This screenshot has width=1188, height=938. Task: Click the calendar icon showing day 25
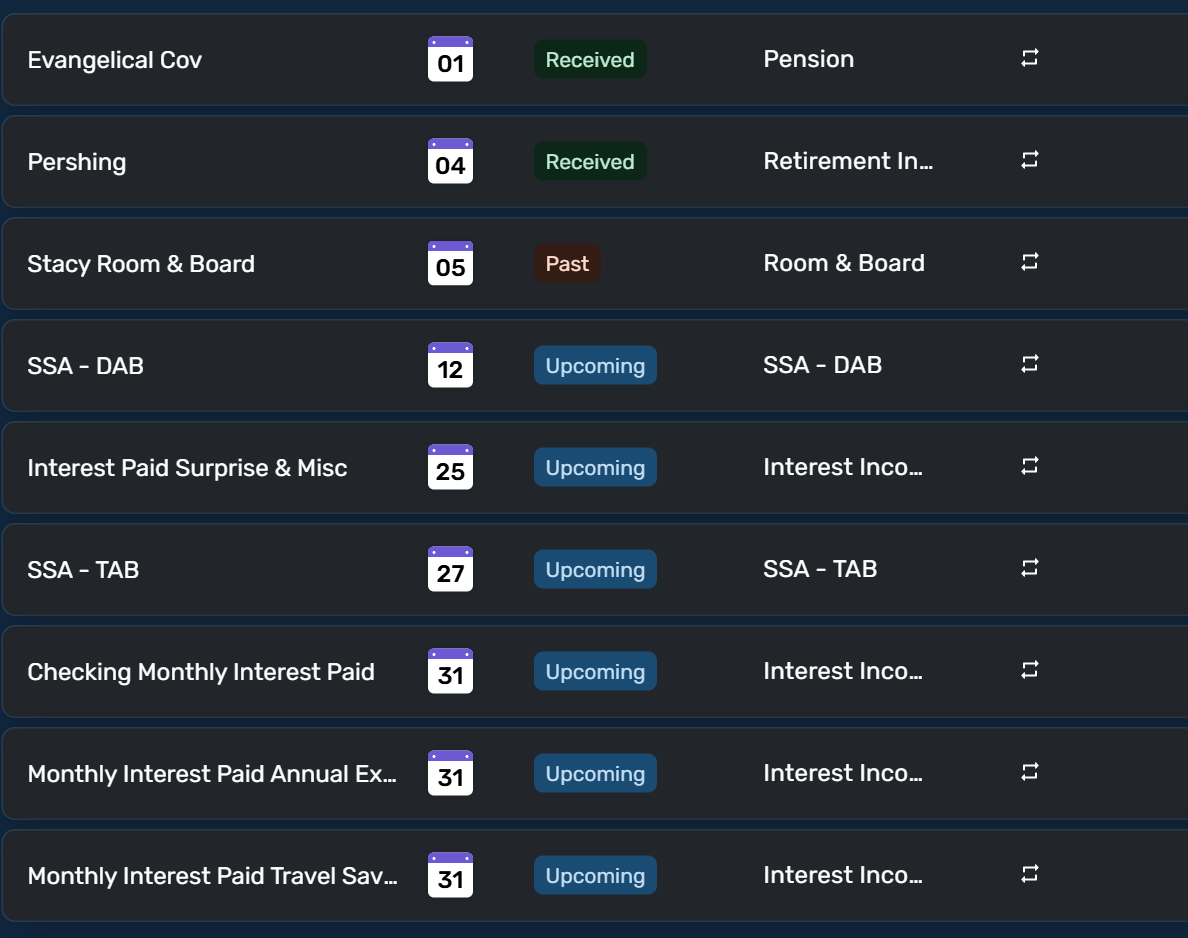click(x=450, y=467)
